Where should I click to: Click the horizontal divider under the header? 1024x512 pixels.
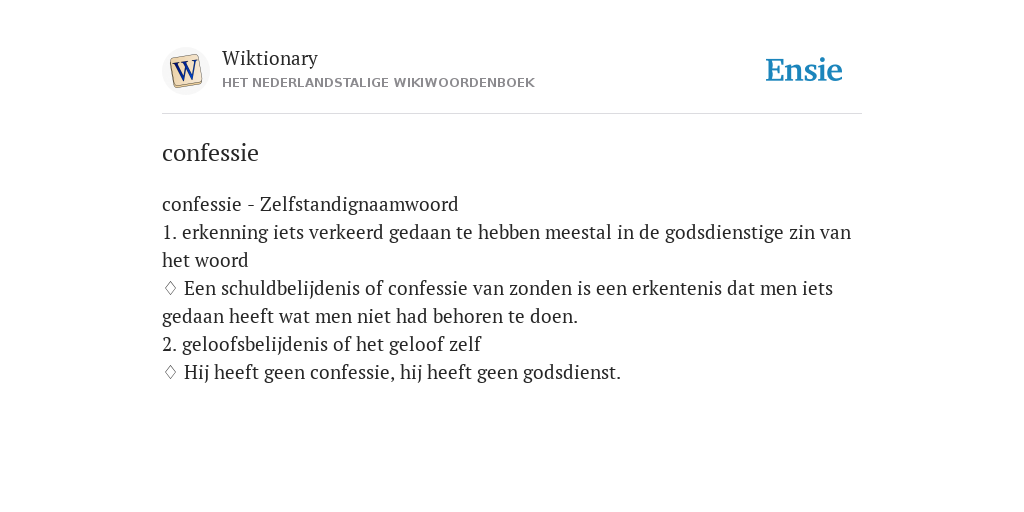click(512, 114)
